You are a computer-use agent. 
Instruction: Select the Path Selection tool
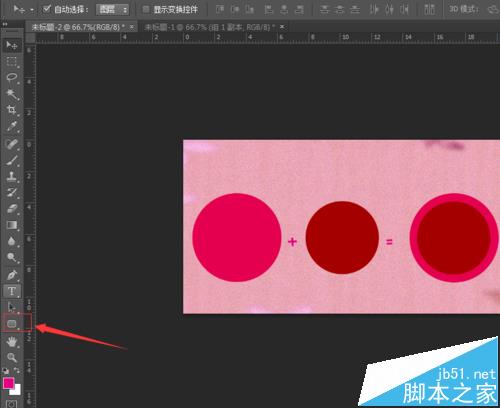[12, 307]
